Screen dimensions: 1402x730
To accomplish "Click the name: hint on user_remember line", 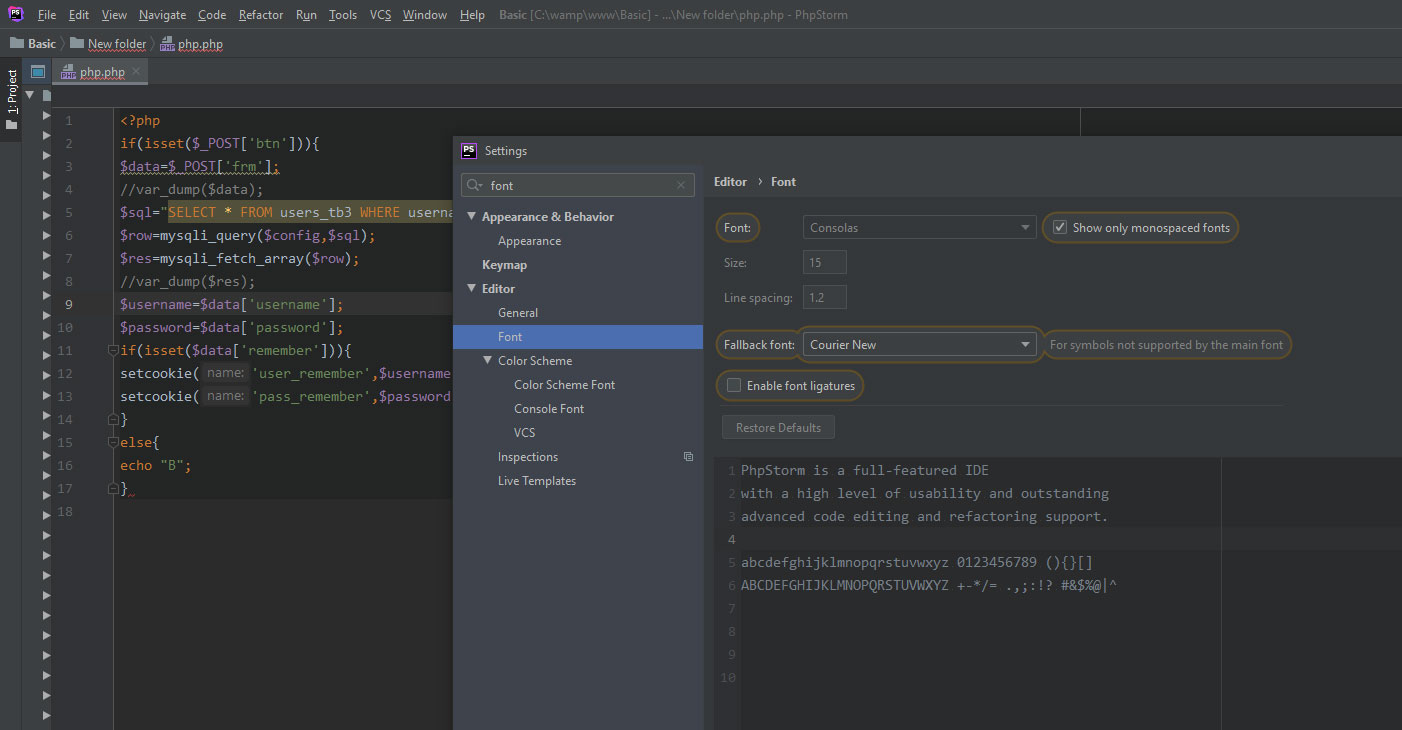I will click(226, 374).
